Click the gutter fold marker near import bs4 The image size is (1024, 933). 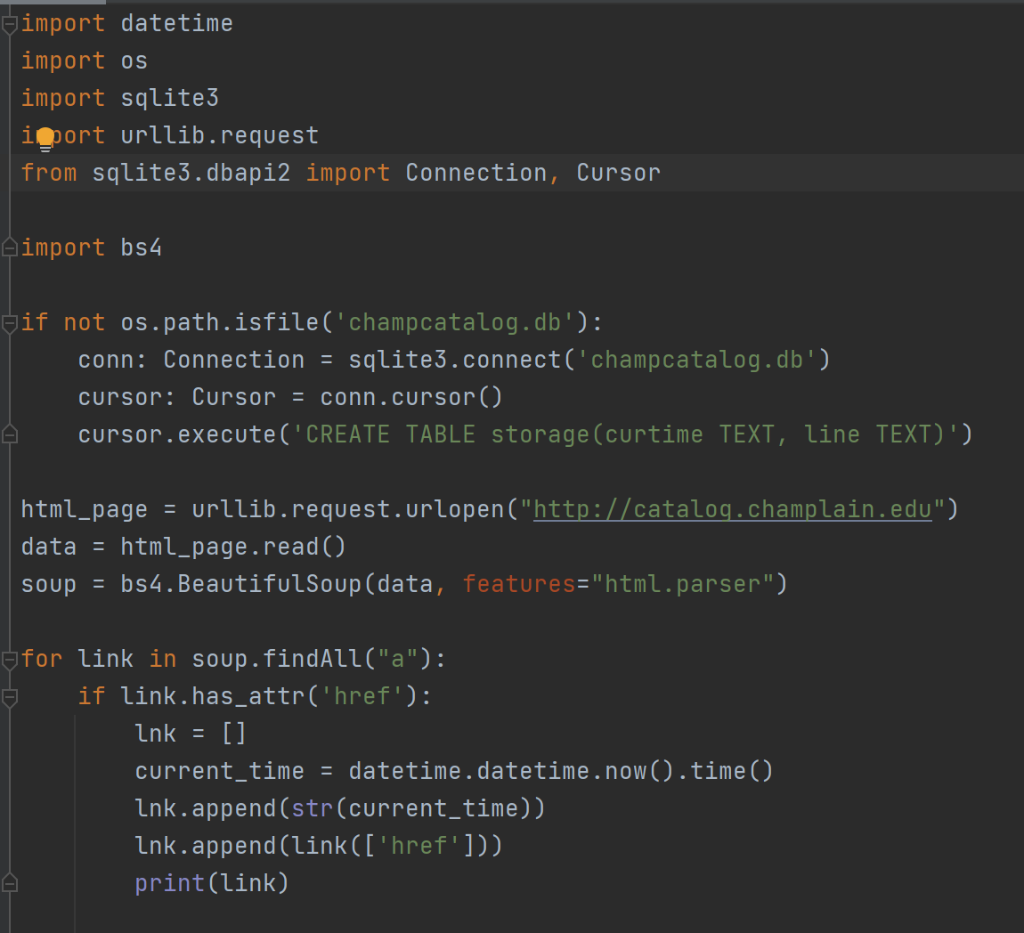8,247
